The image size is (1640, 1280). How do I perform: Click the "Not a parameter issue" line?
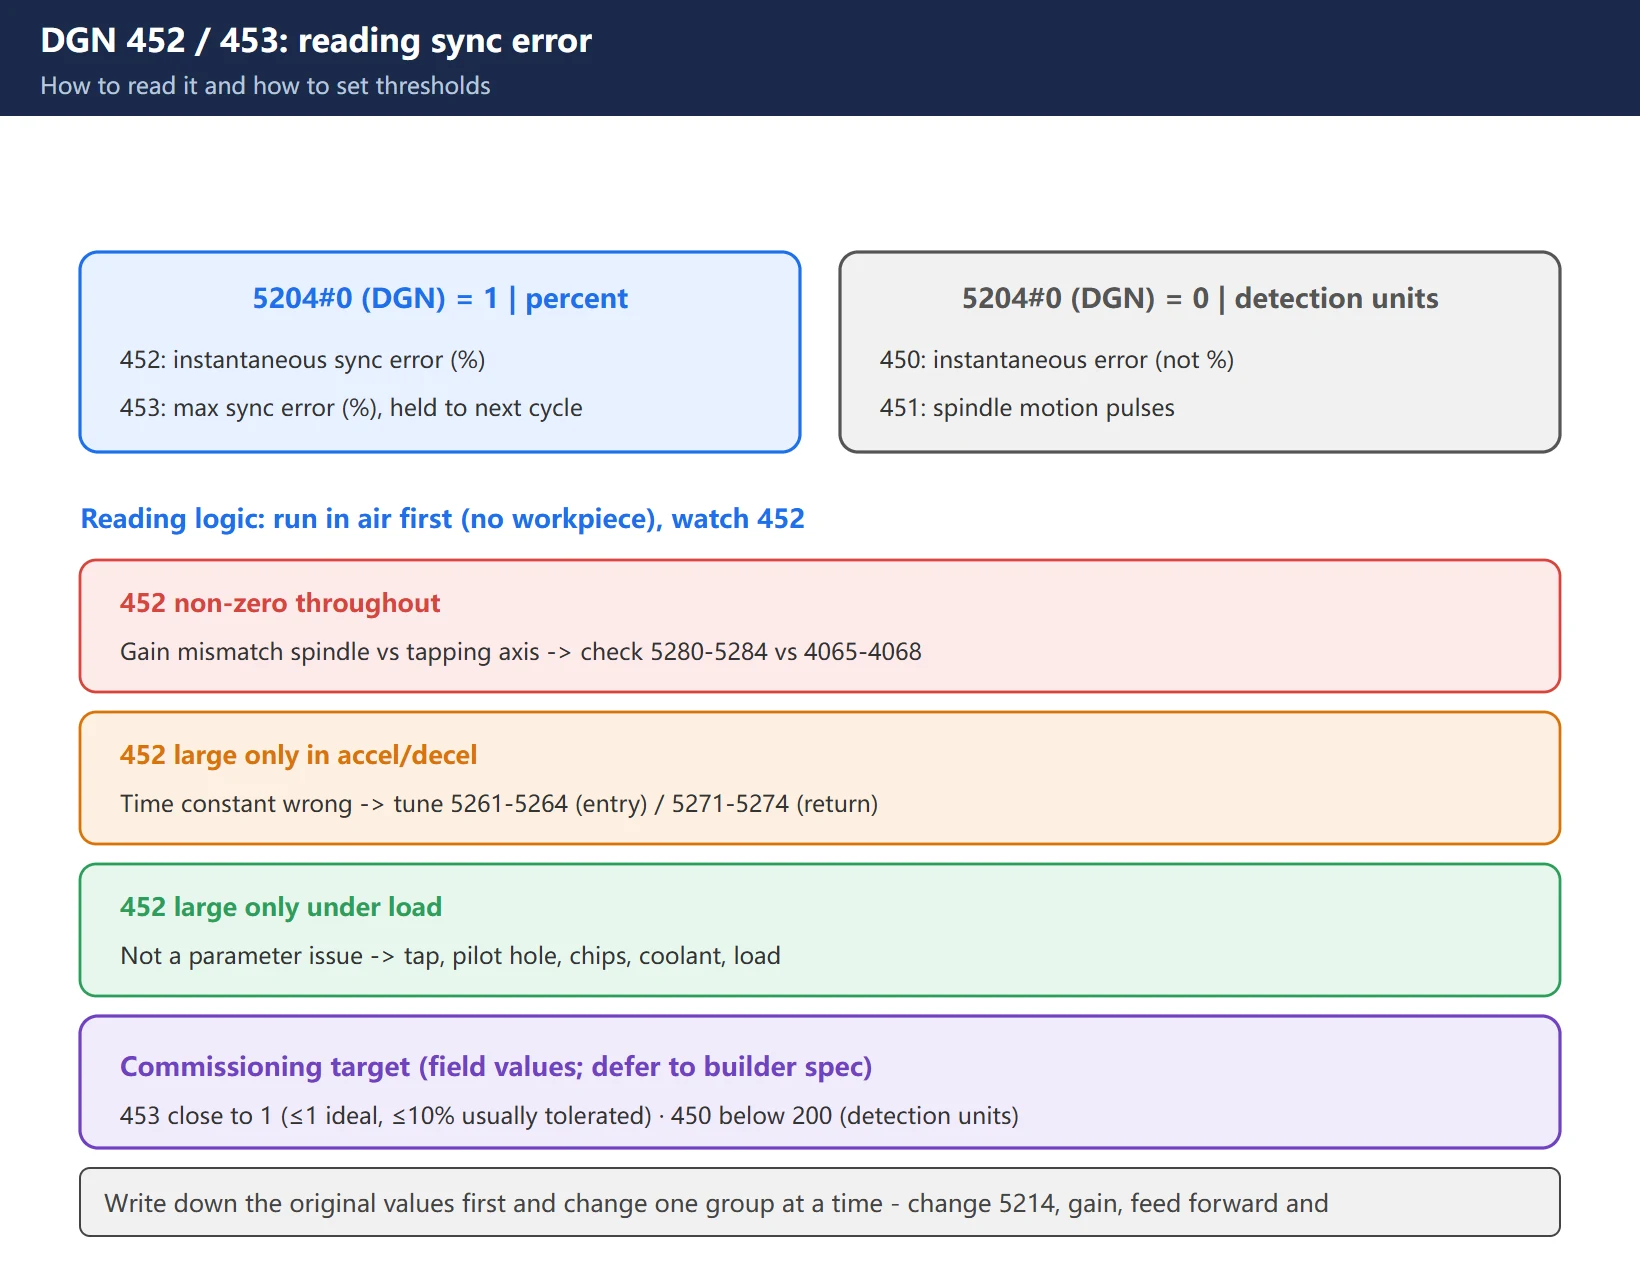pyautogui.click(x=450, y=956)
